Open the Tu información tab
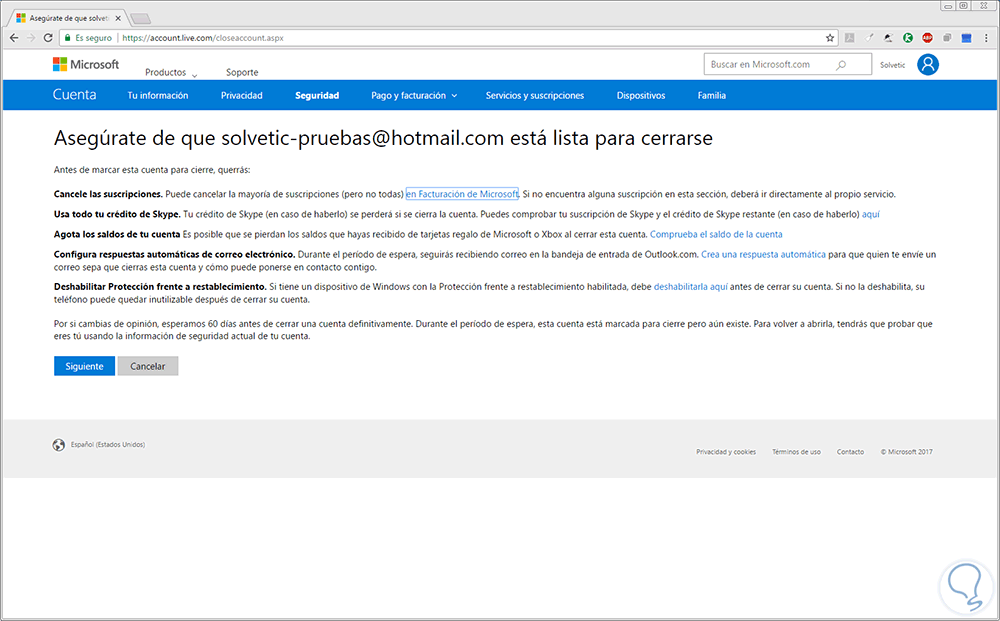 click(x=158, y=96)
